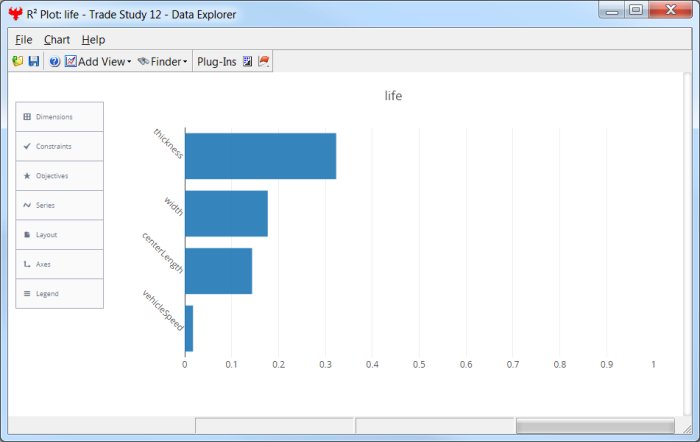This screenshot has width=700, height=442.
Task: Click the thickness bar in the chart
Action: click(260, 156)
